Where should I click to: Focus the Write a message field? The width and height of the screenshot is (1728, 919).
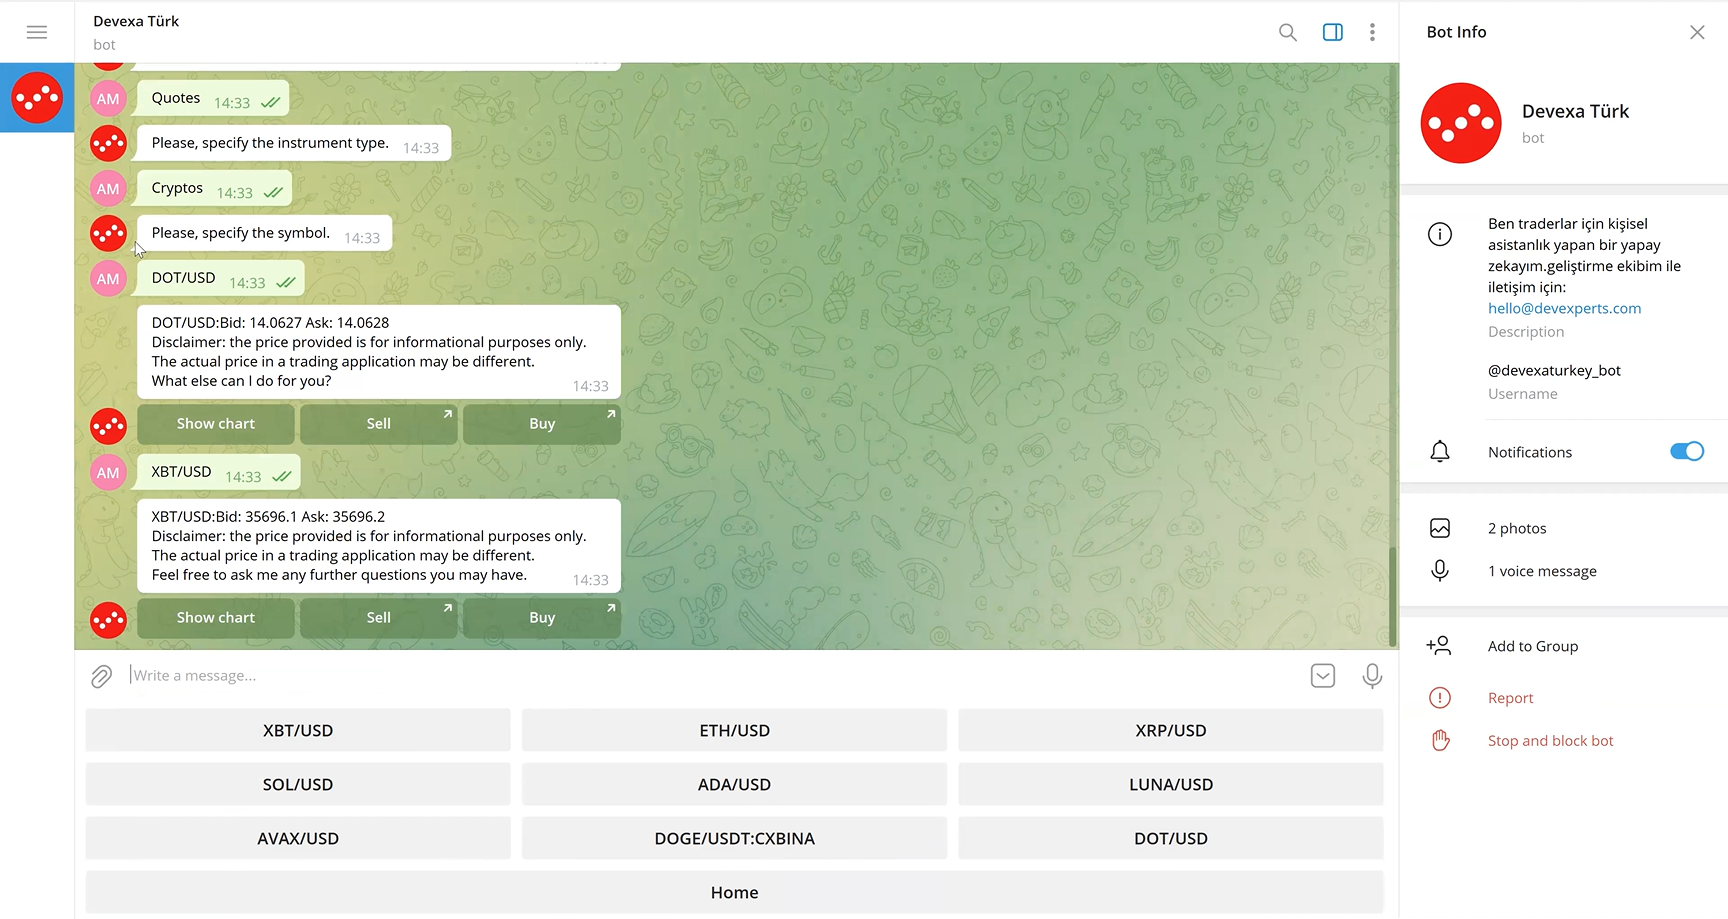coord(713,676)
